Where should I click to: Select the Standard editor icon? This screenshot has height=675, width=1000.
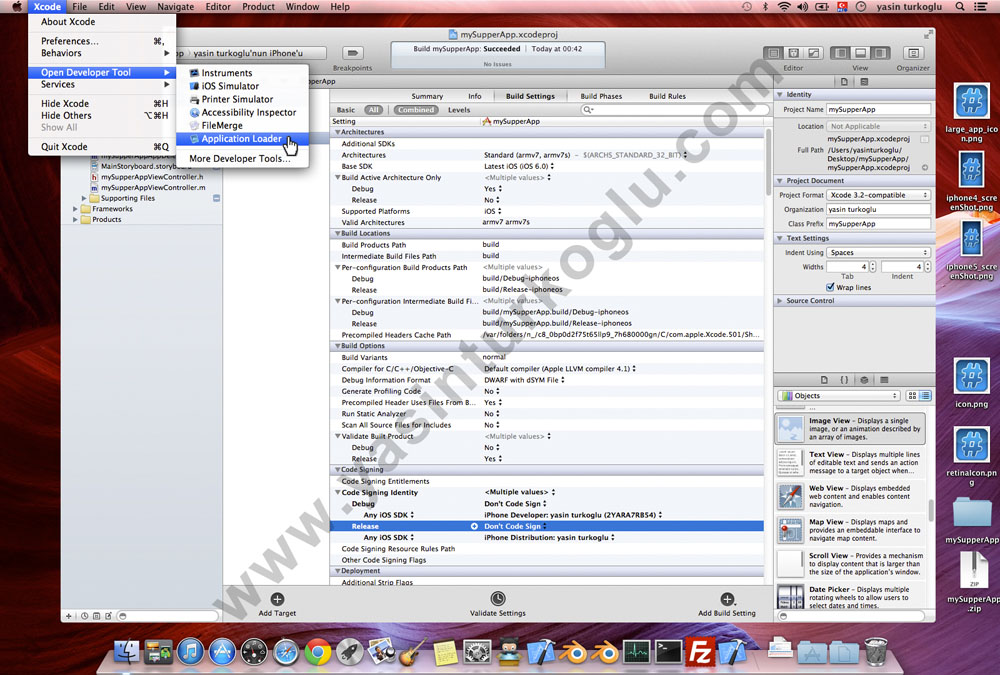[x=774, y=53]
